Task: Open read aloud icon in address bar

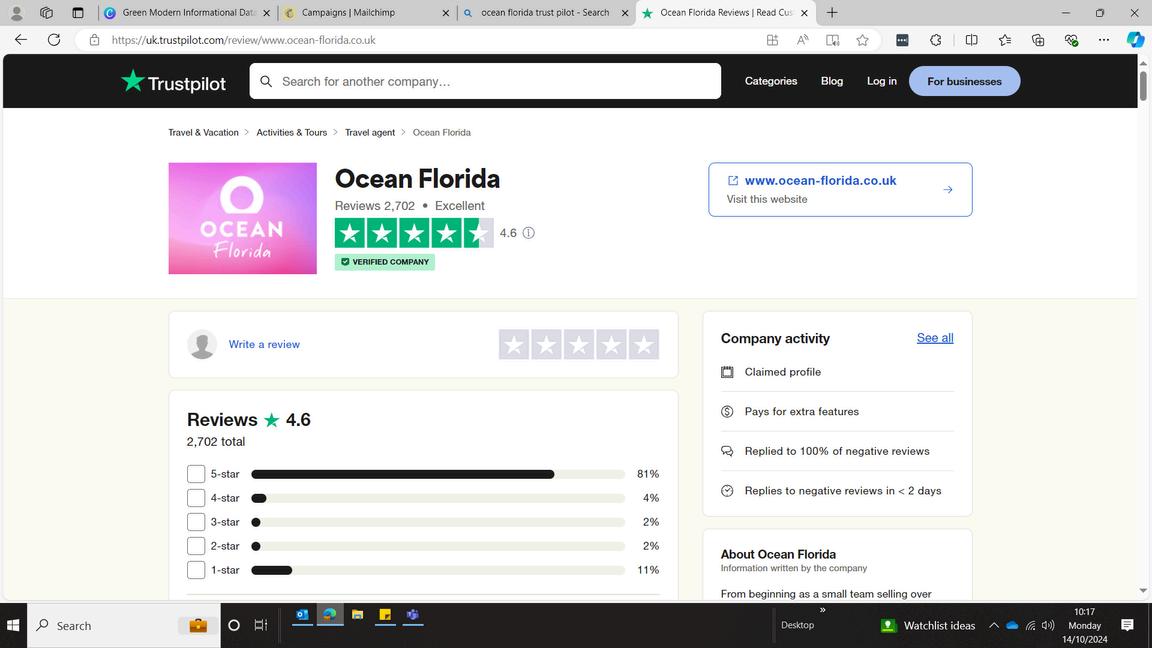Action: 802,40
